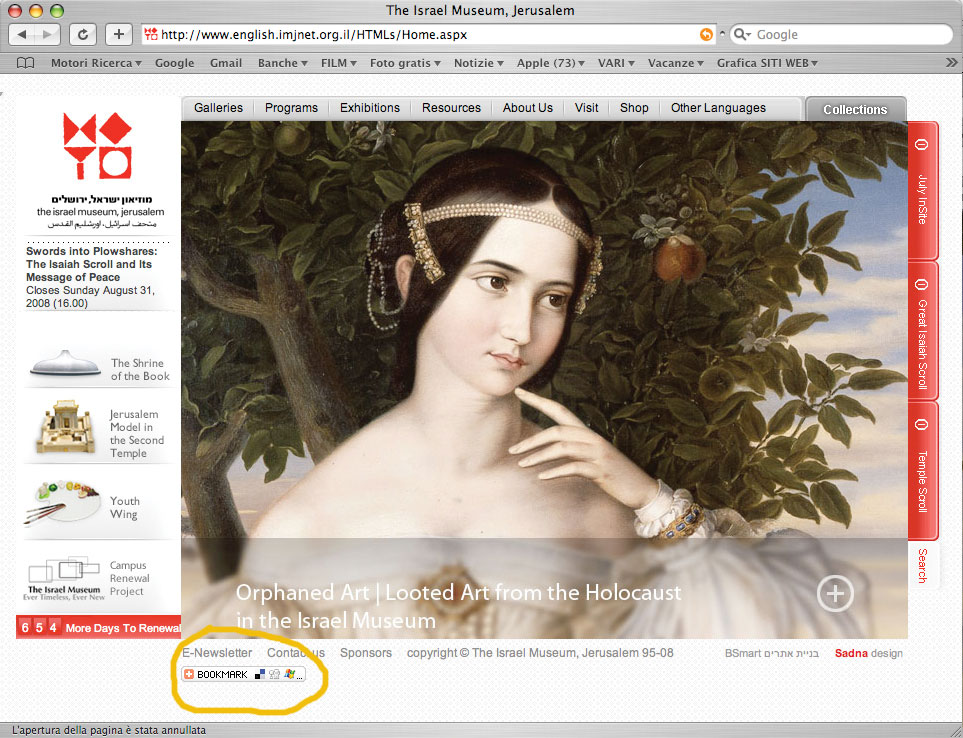Open the Resources menu

[x=451, y=108]
